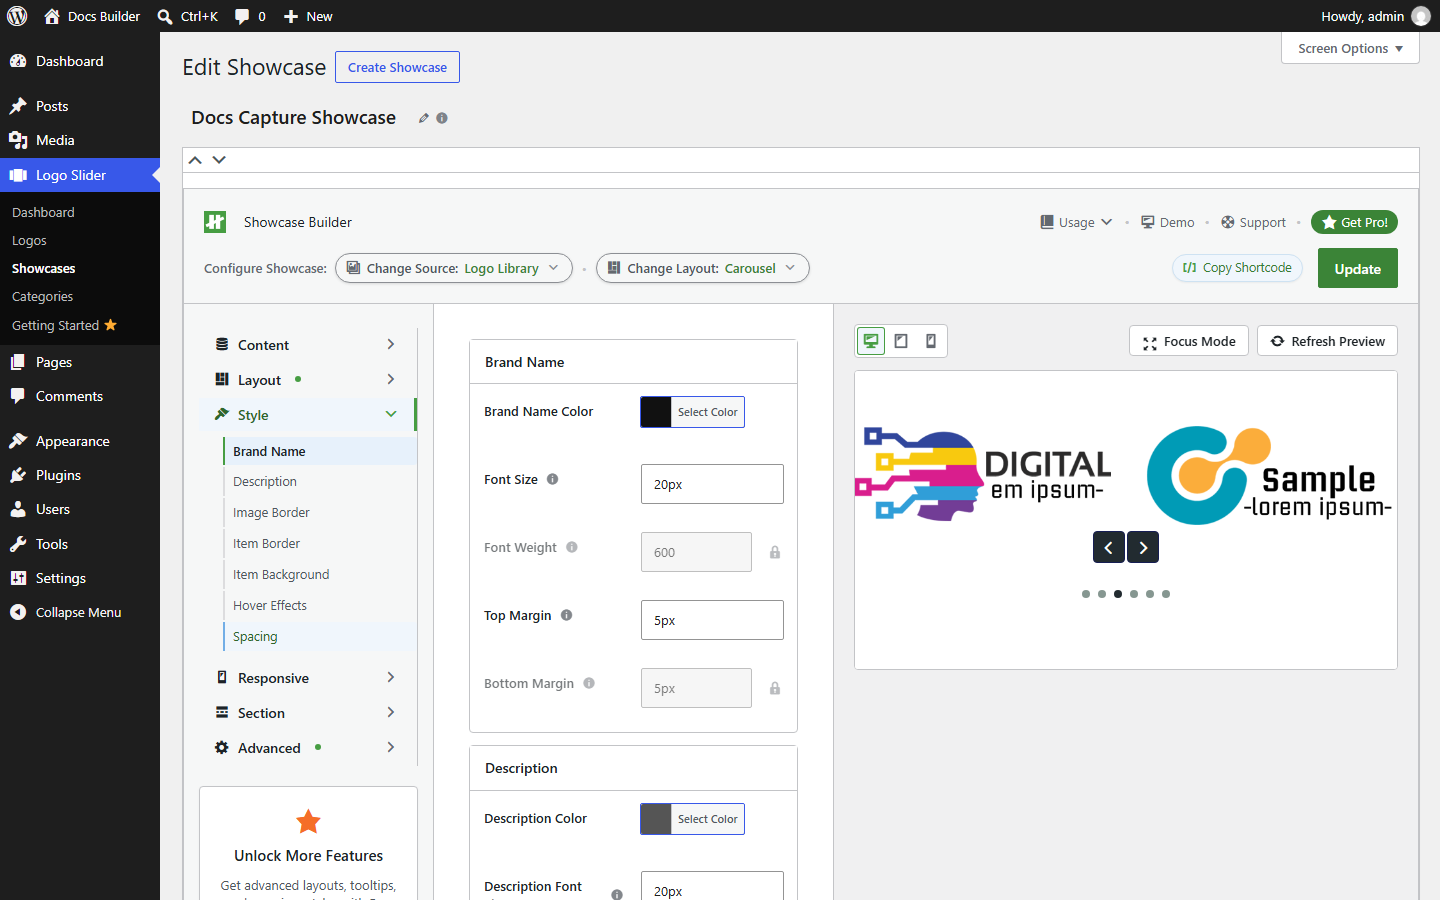
Task: Click the Font Weight lock icon
Action: [x=775, y=552]
